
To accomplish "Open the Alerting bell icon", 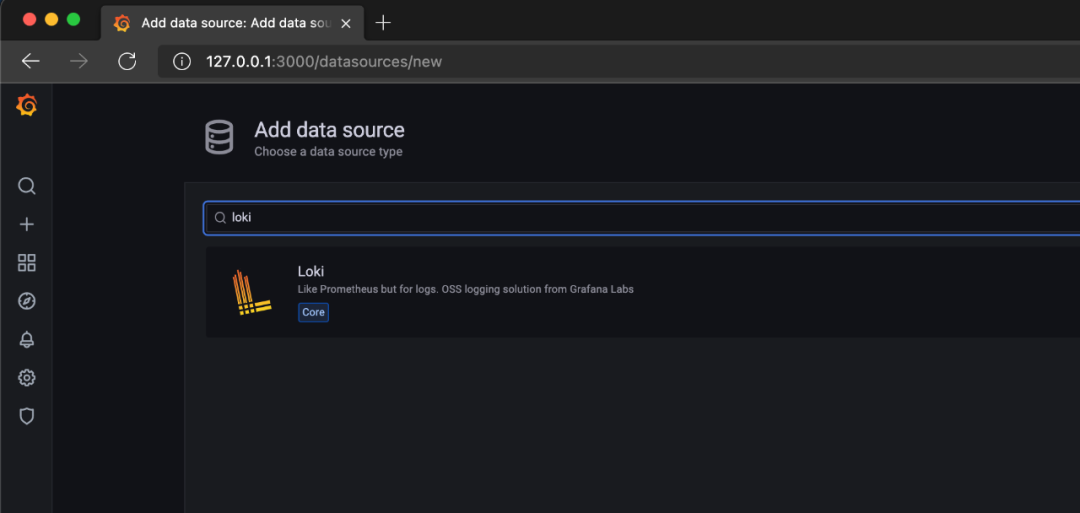I will (26, 339).
